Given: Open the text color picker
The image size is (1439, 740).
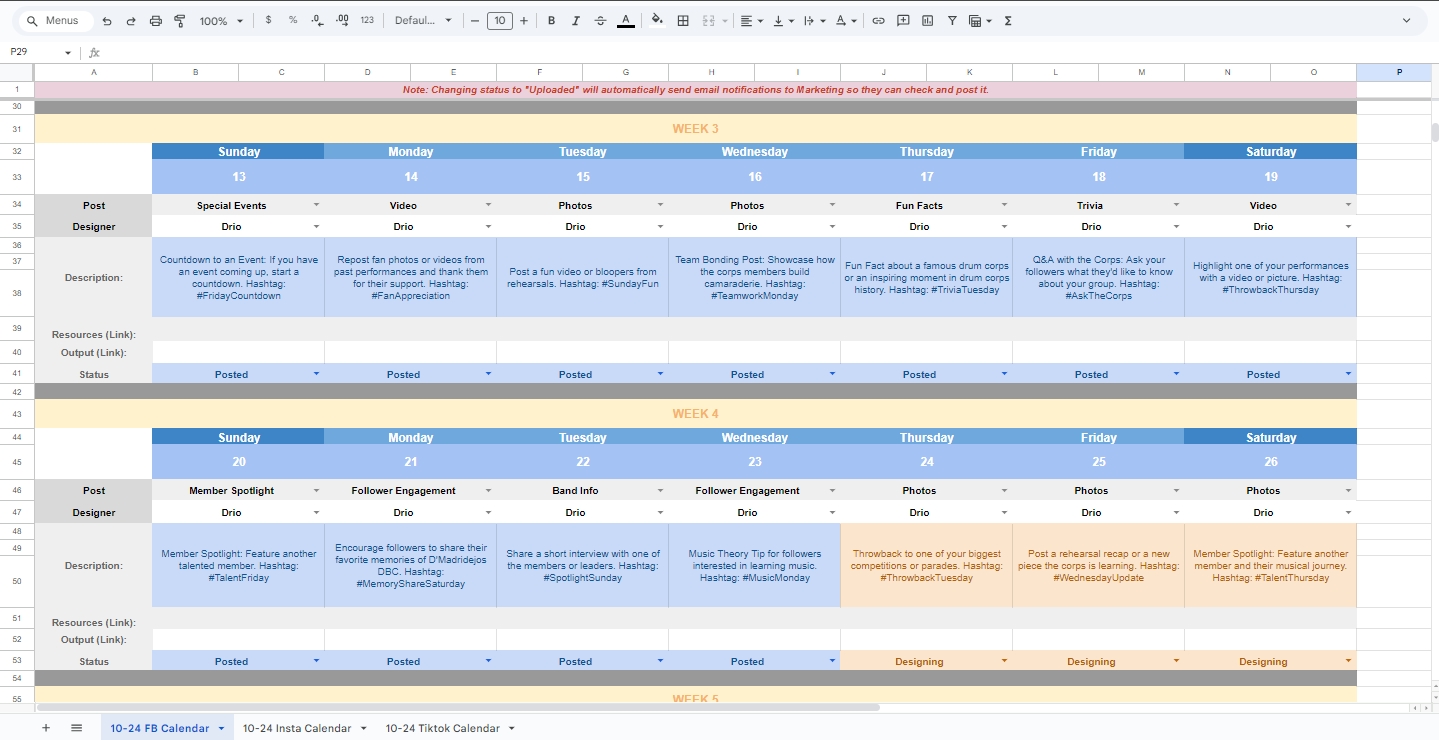Looking at the screenshot, I should [626, 20].
